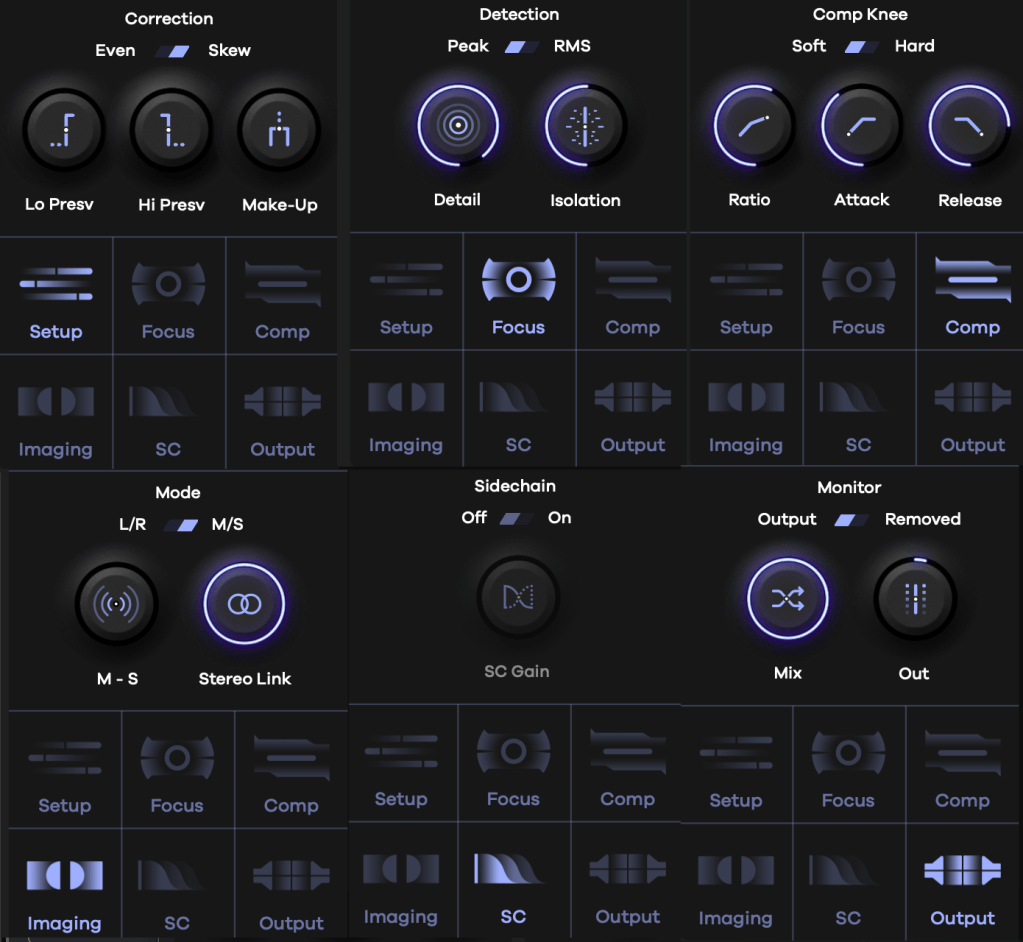Viewport: 1023px width, 942px height.
Task: Click the Detail detection knob
Action: [458, 126]
